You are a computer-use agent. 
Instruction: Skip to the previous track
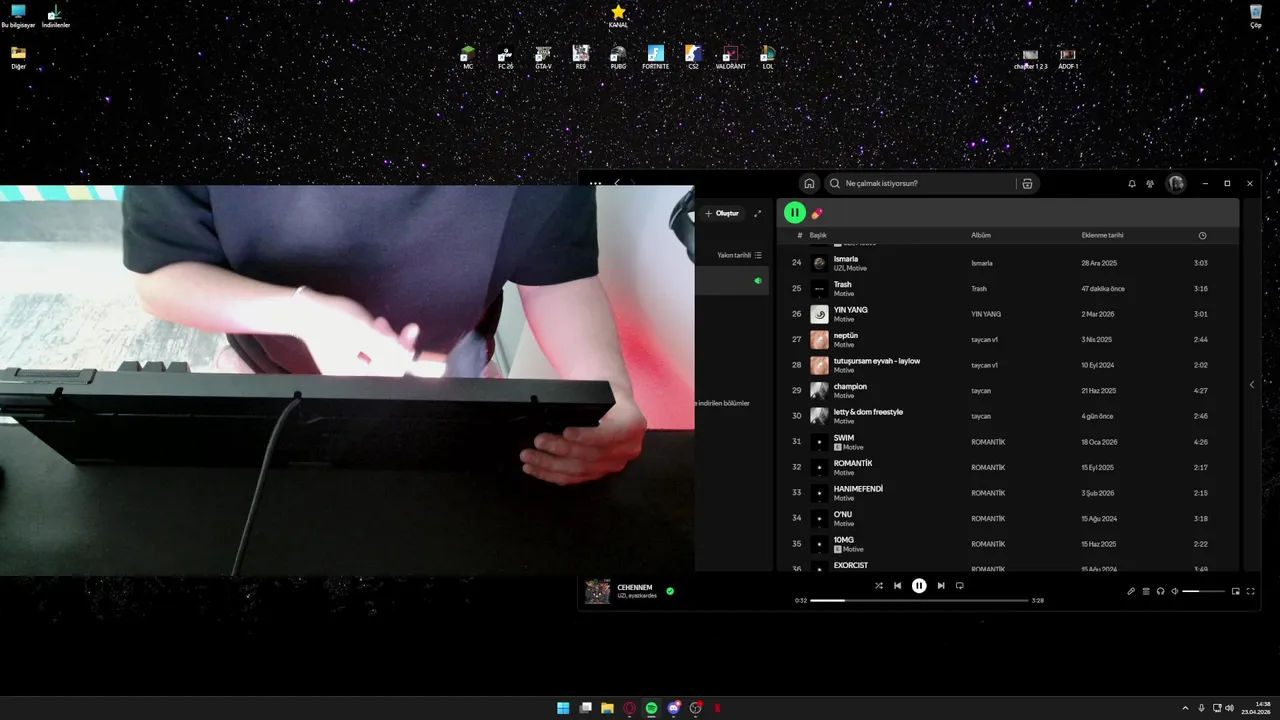898,586
